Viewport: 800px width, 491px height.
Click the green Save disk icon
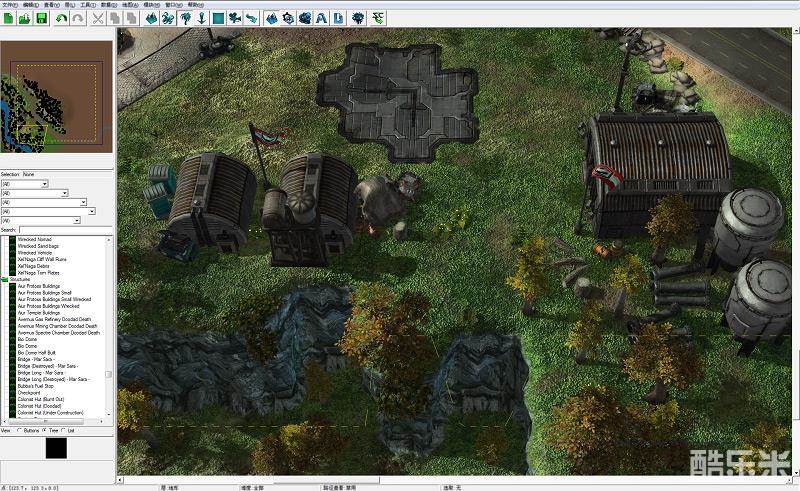click(x=41, y=18)
